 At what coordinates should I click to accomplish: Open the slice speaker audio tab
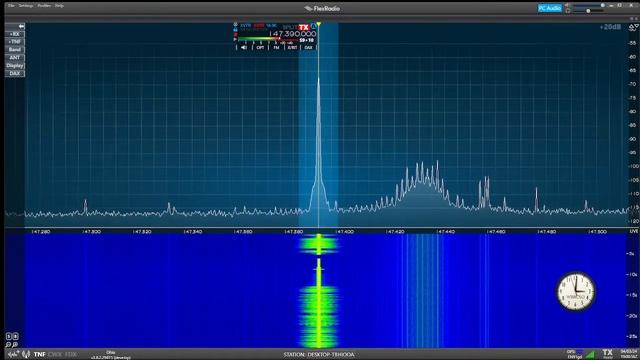244,47
